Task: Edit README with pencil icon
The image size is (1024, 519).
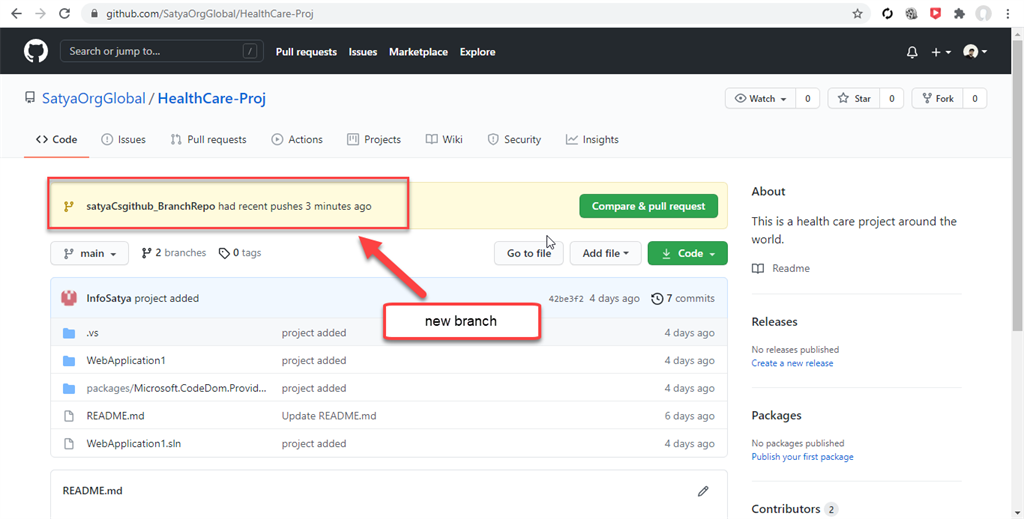Action: (703, 491)
